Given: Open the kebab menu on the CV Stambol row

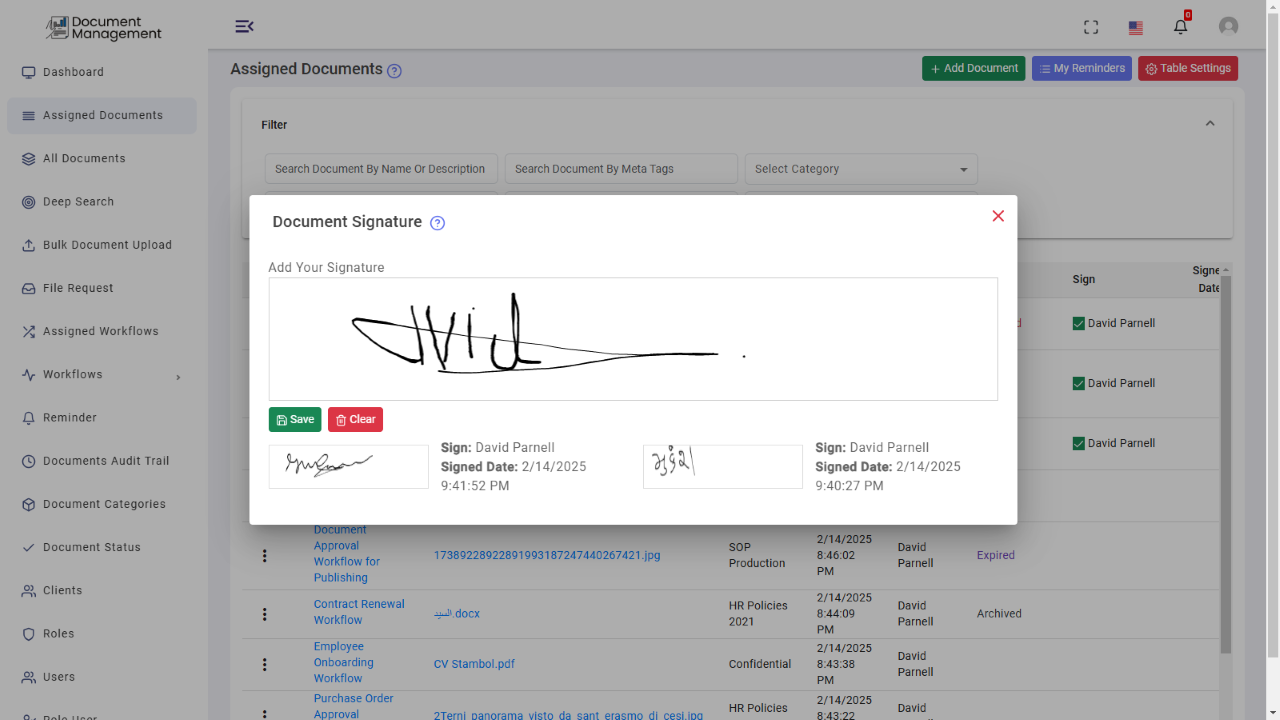Looking at the screenshot, I should (264, 664).
